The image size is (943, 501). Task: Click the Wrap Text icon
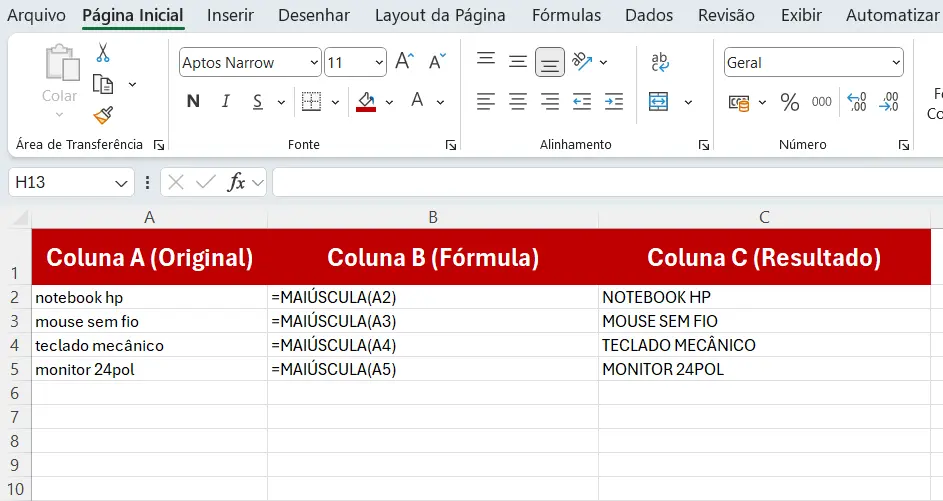tap(660, 62)
